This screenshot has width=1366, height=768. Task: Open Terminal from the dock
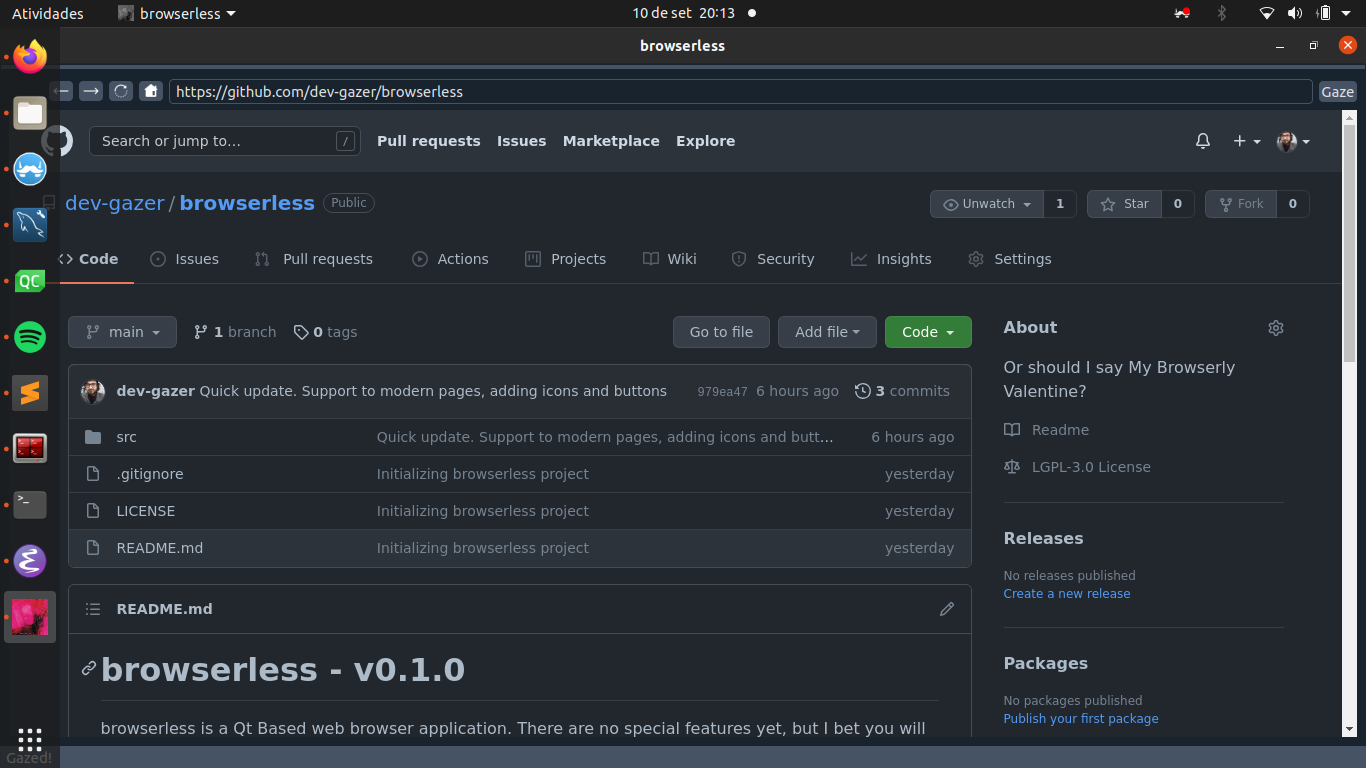pos(30,505)
